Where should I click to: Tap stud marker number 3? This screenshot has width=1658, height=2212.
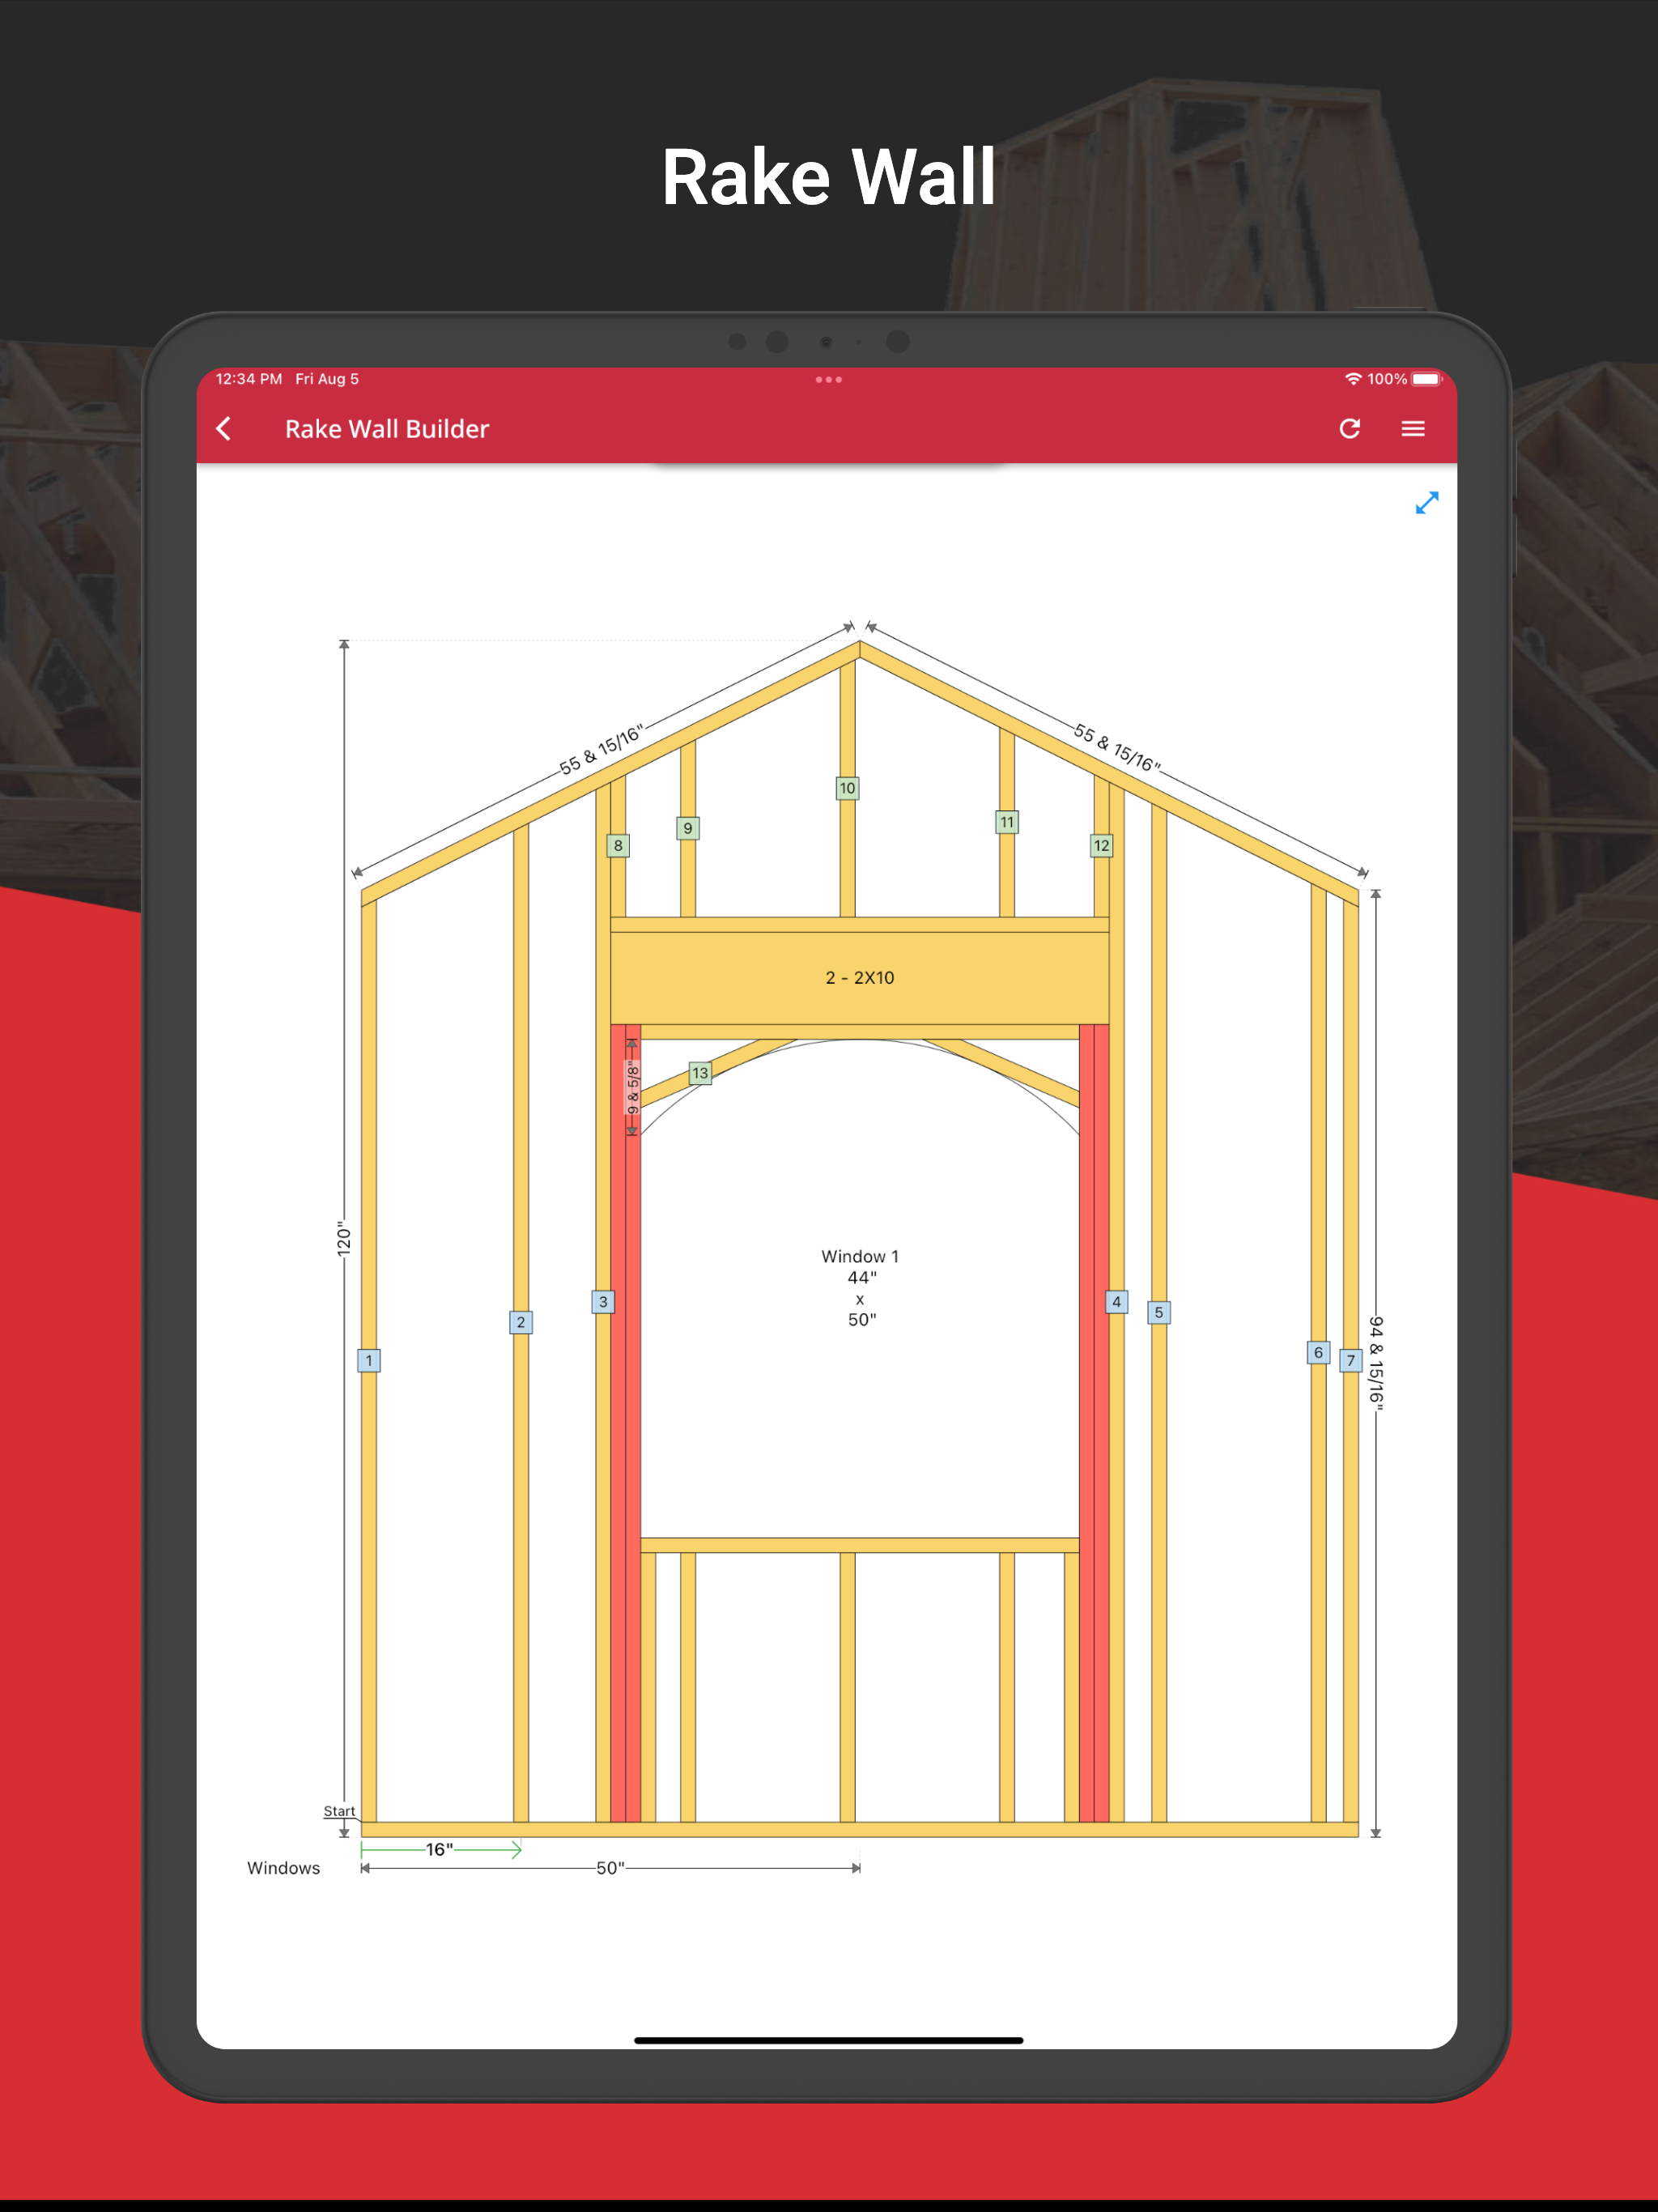click(x=603, y=1302)
